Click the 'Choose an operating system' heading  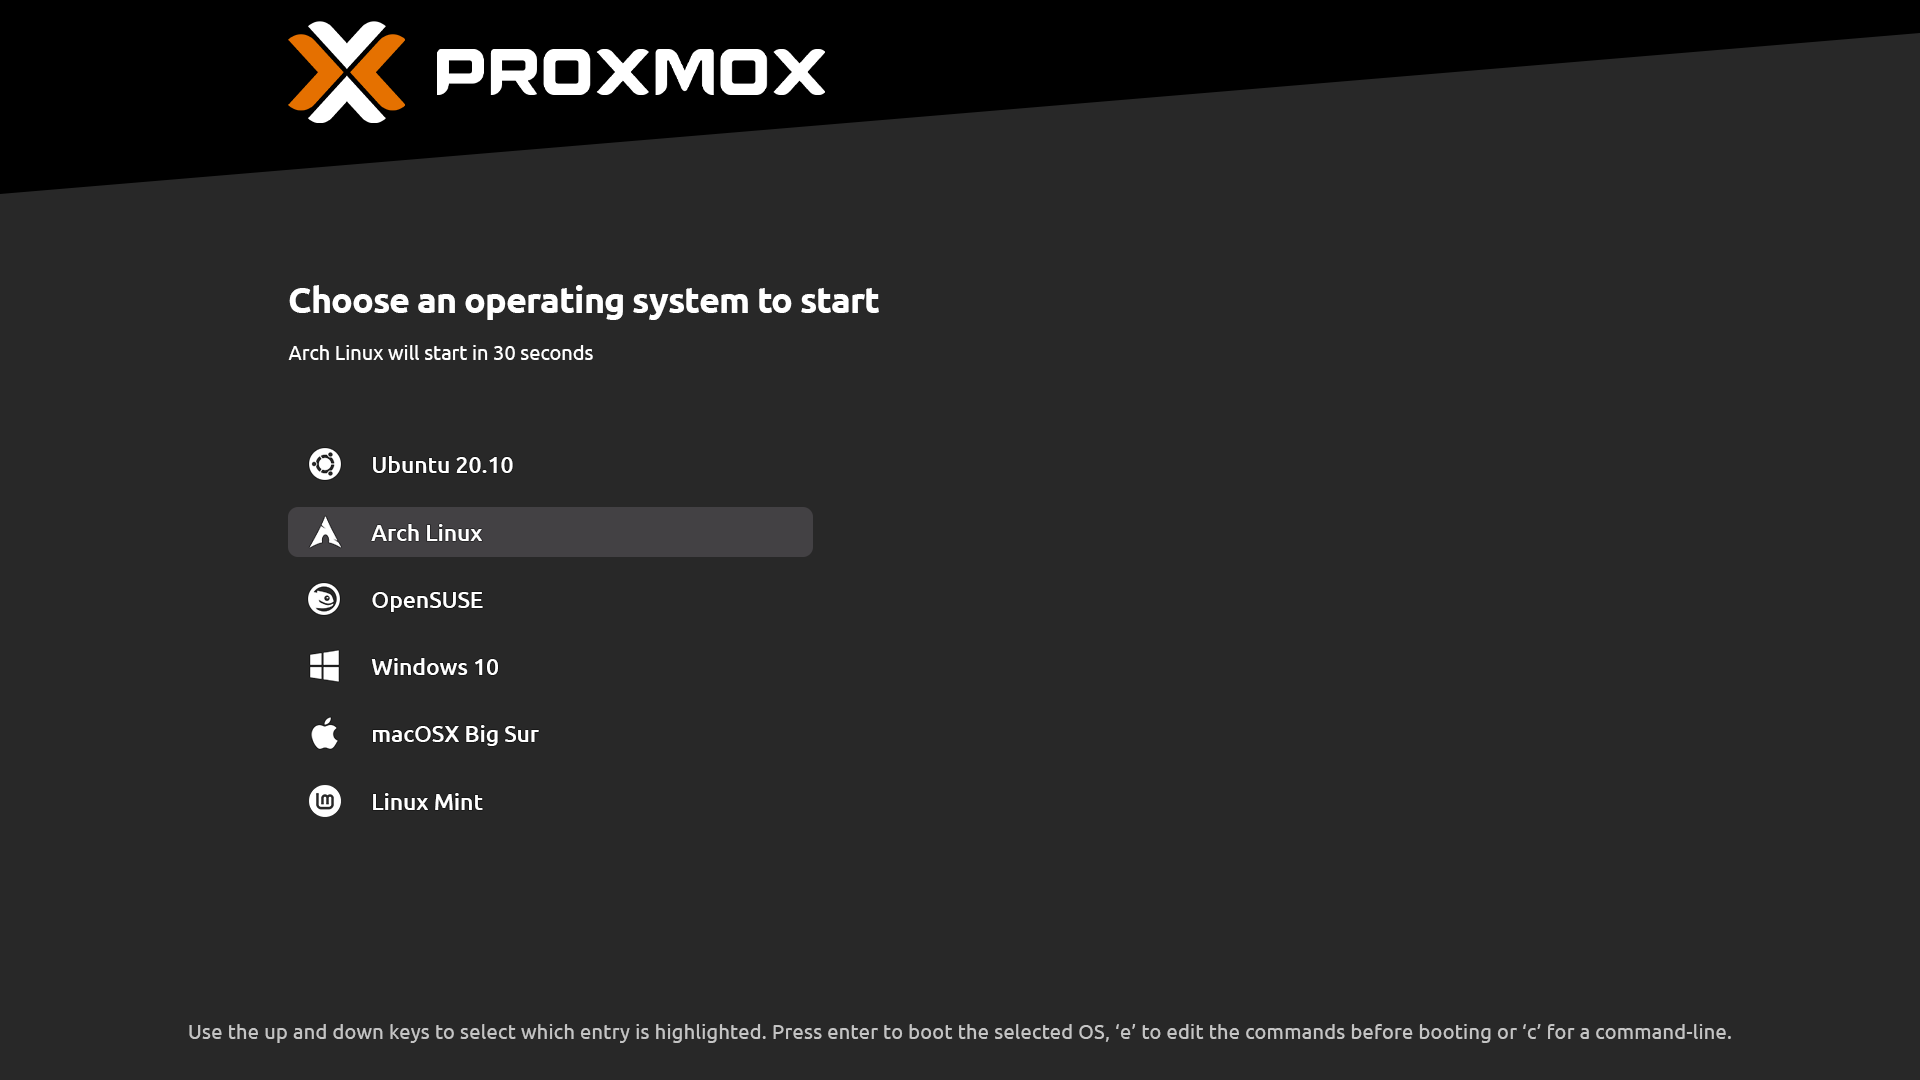(x=583, y=301)
